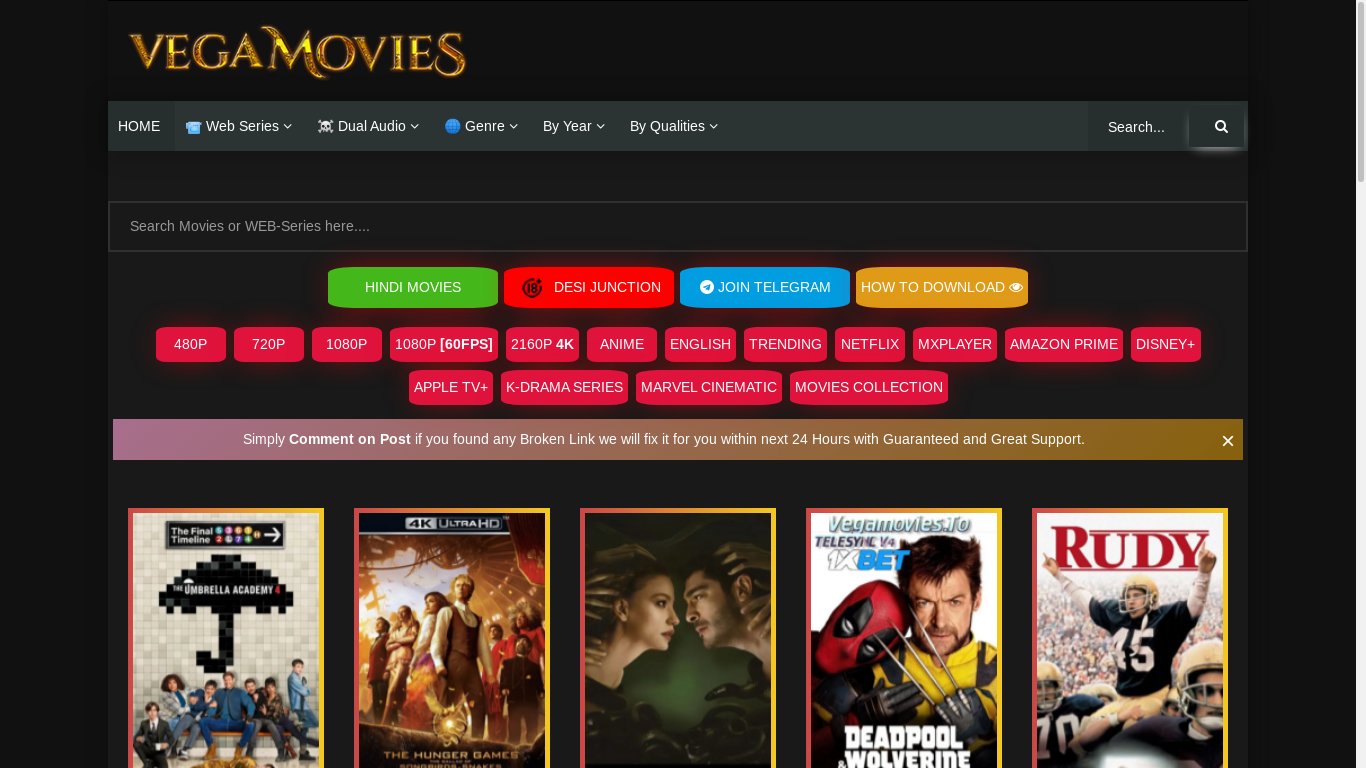Open the By Year dropdown
This screenshot has height=768, width=1366.
(574, 126)
